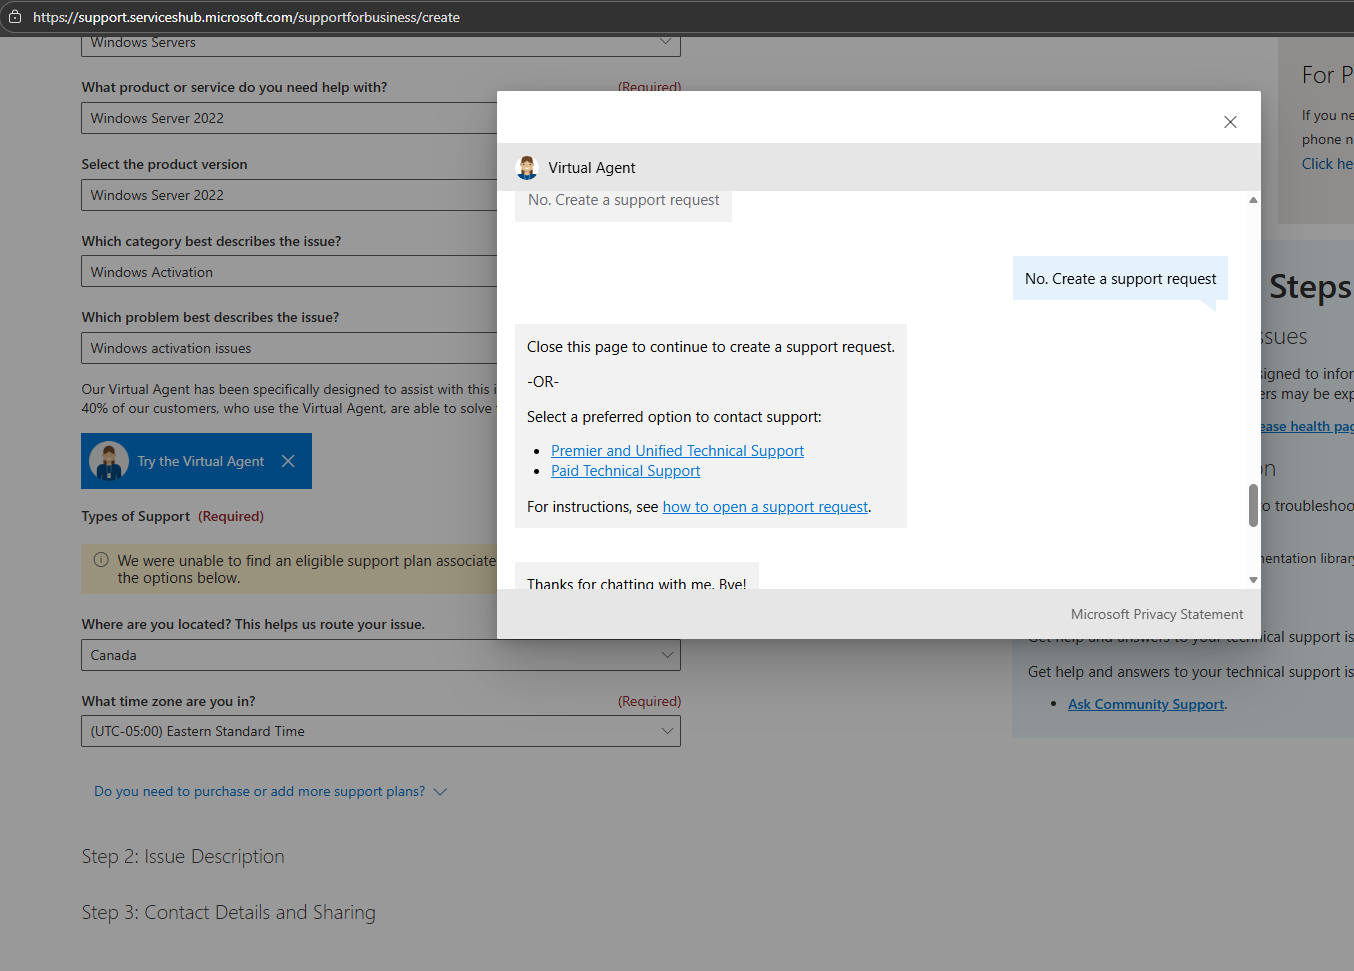This screenshot has height=971, width=1354.
Task: Dismiss the Try the Virtual Agent banner X
Action: pyautogui.click(x=288, y=461)
